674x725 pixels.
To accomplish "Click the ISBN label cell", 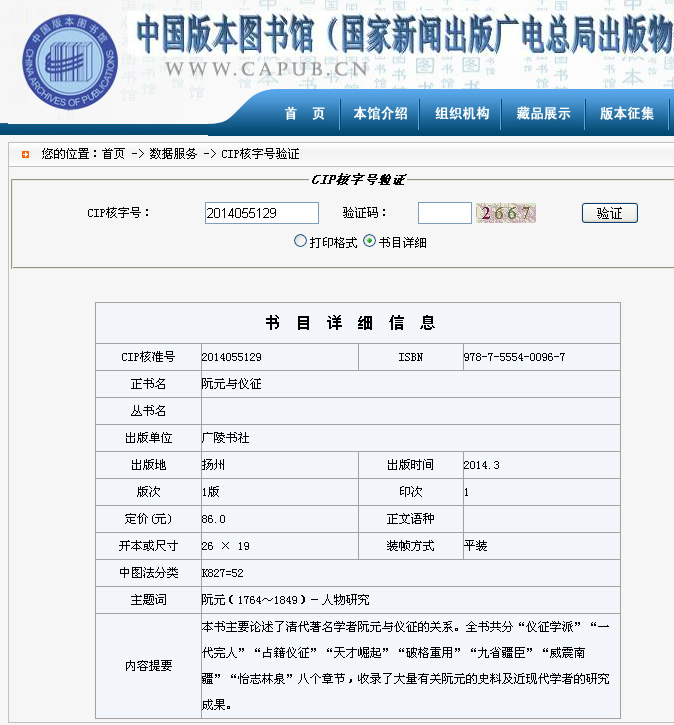I will click(411, 357).
